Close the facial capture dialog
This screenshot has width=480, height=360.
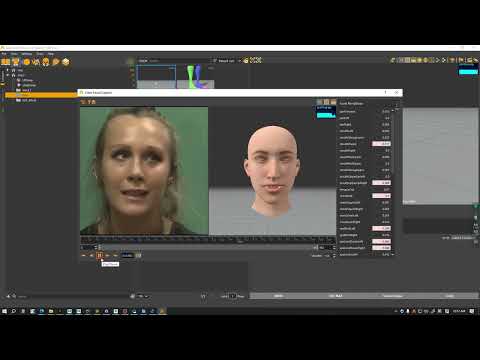pos(396,92)
